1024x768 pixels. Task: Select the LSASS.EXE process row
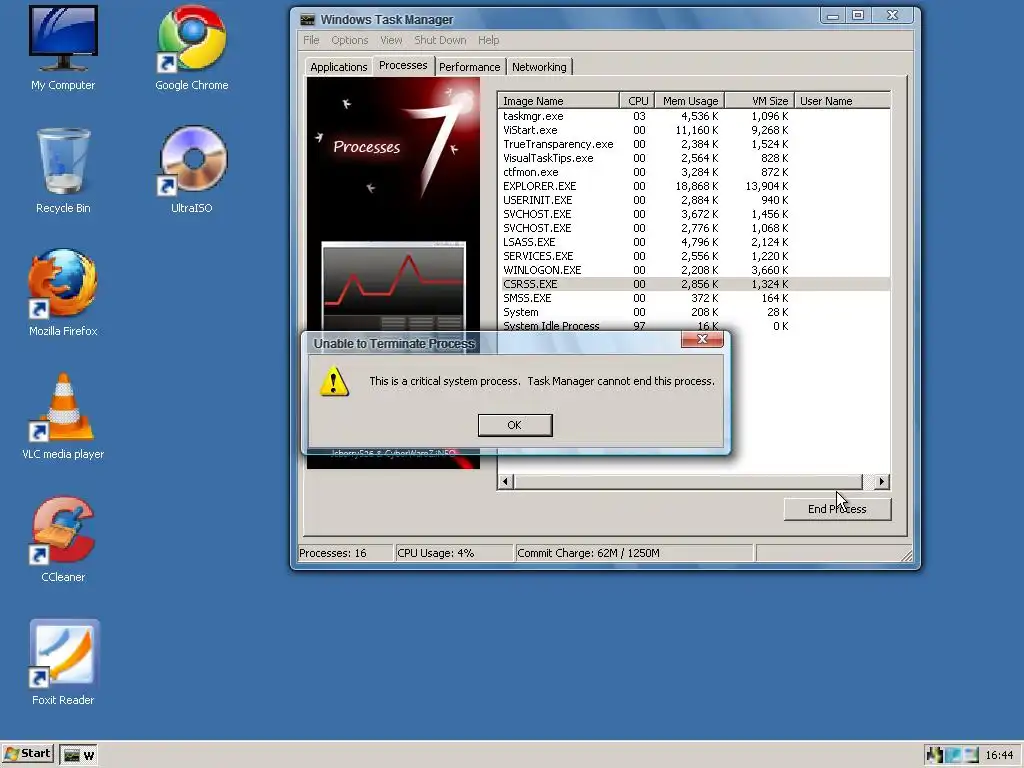(x=694, y=242)
